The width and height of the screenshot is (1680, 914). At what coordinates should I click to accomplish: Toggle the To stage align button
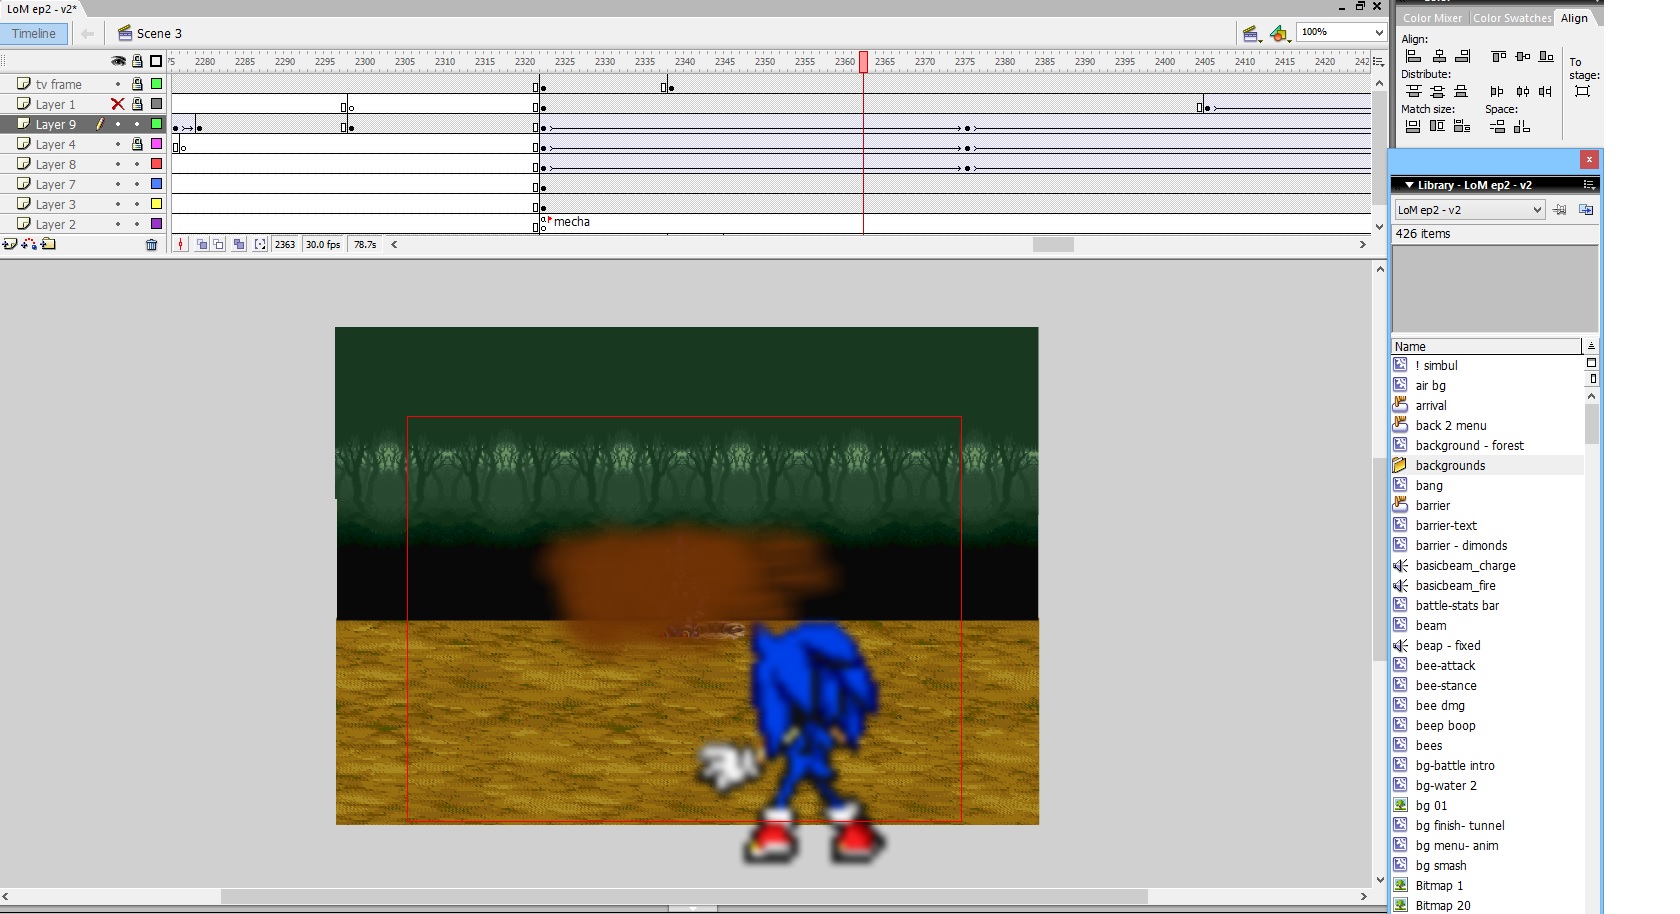1582,91
